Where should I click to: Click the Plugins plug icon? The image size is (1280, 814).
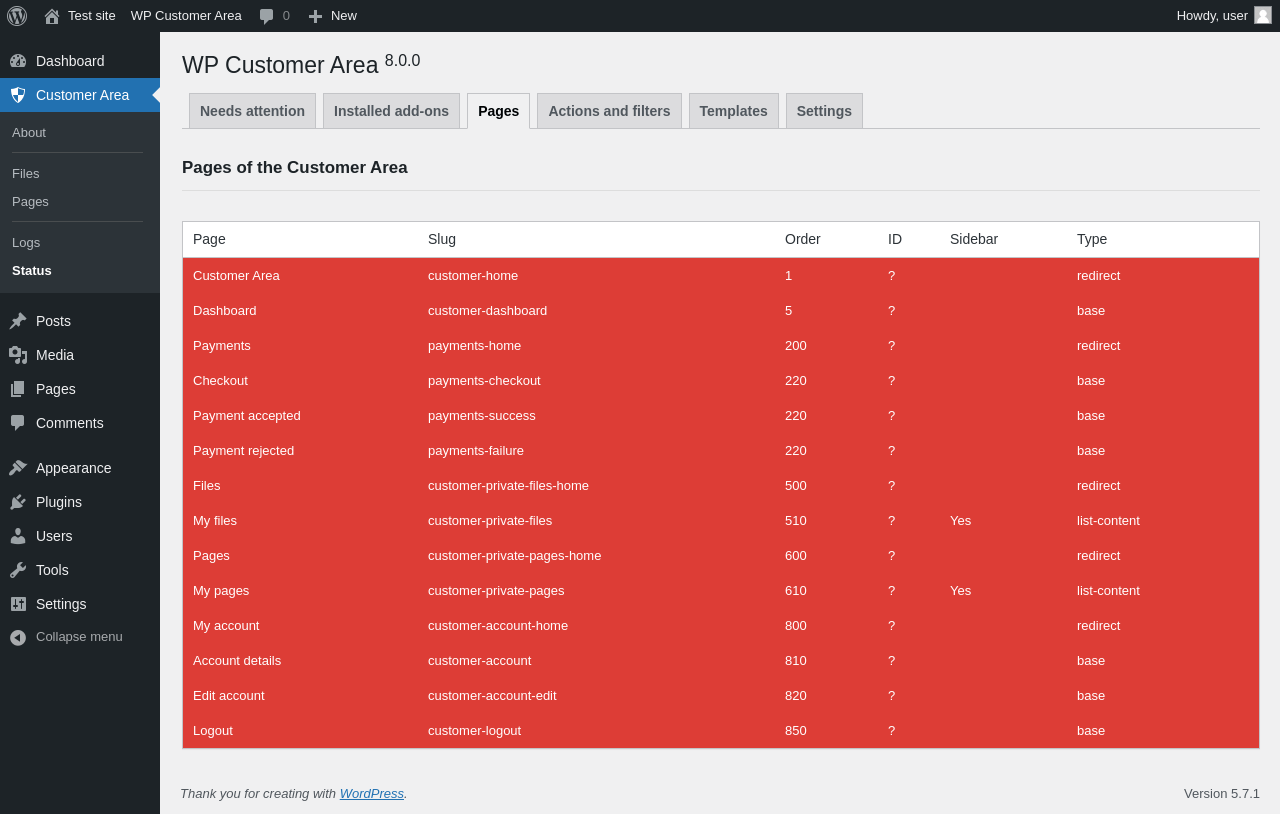pyautogui.click(x=18, y=502)
